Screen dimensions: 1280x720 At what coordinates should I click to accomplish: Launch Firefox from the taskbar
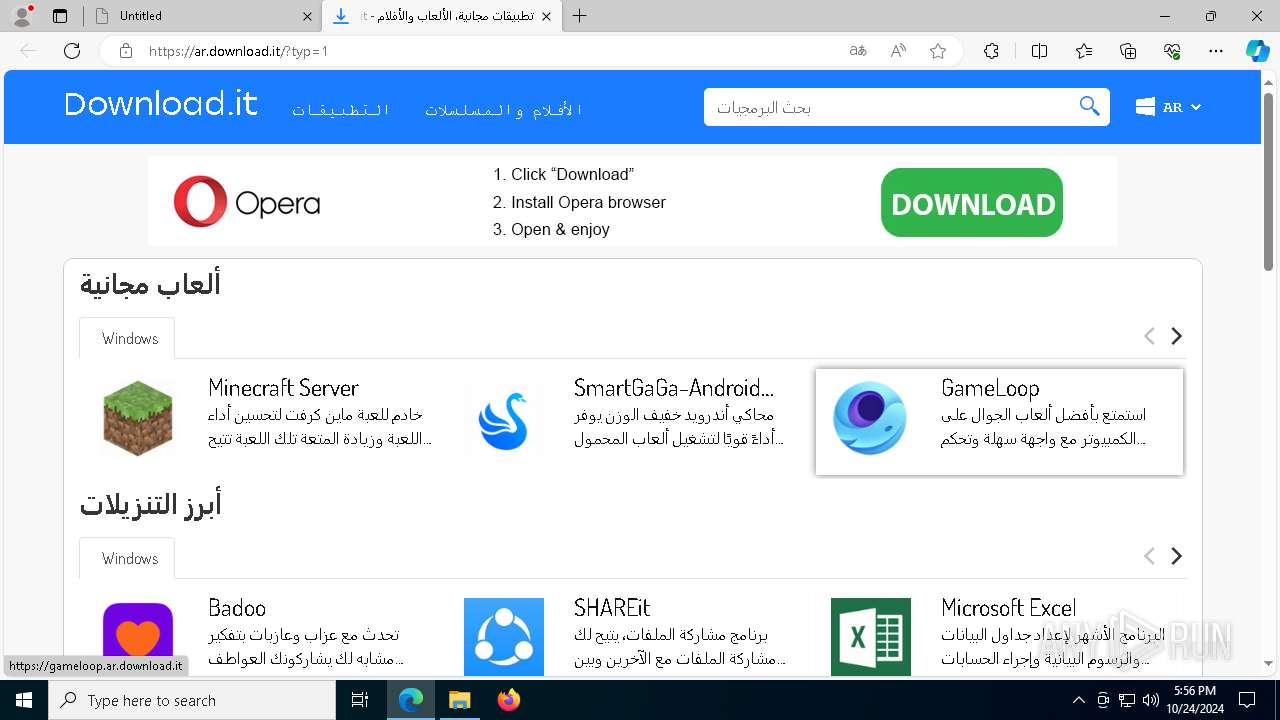click(x=509, y=700)
